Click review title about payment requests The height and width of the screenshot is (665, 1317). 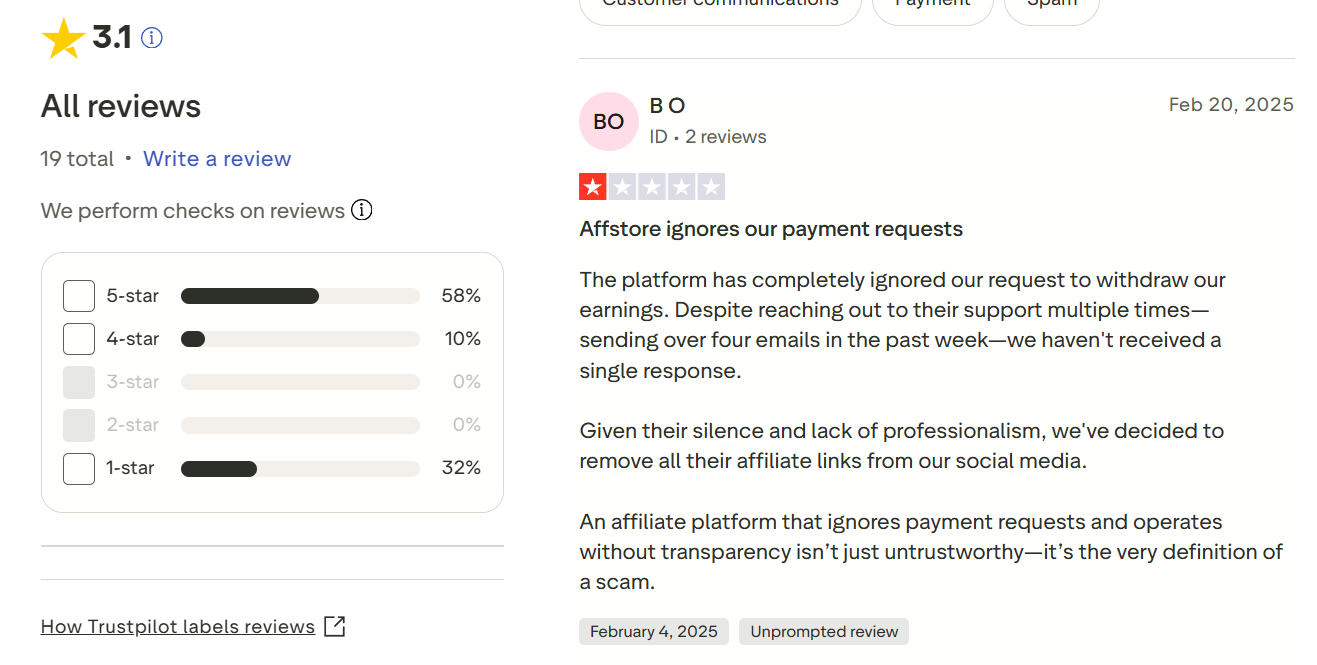(x=771, y=229)
